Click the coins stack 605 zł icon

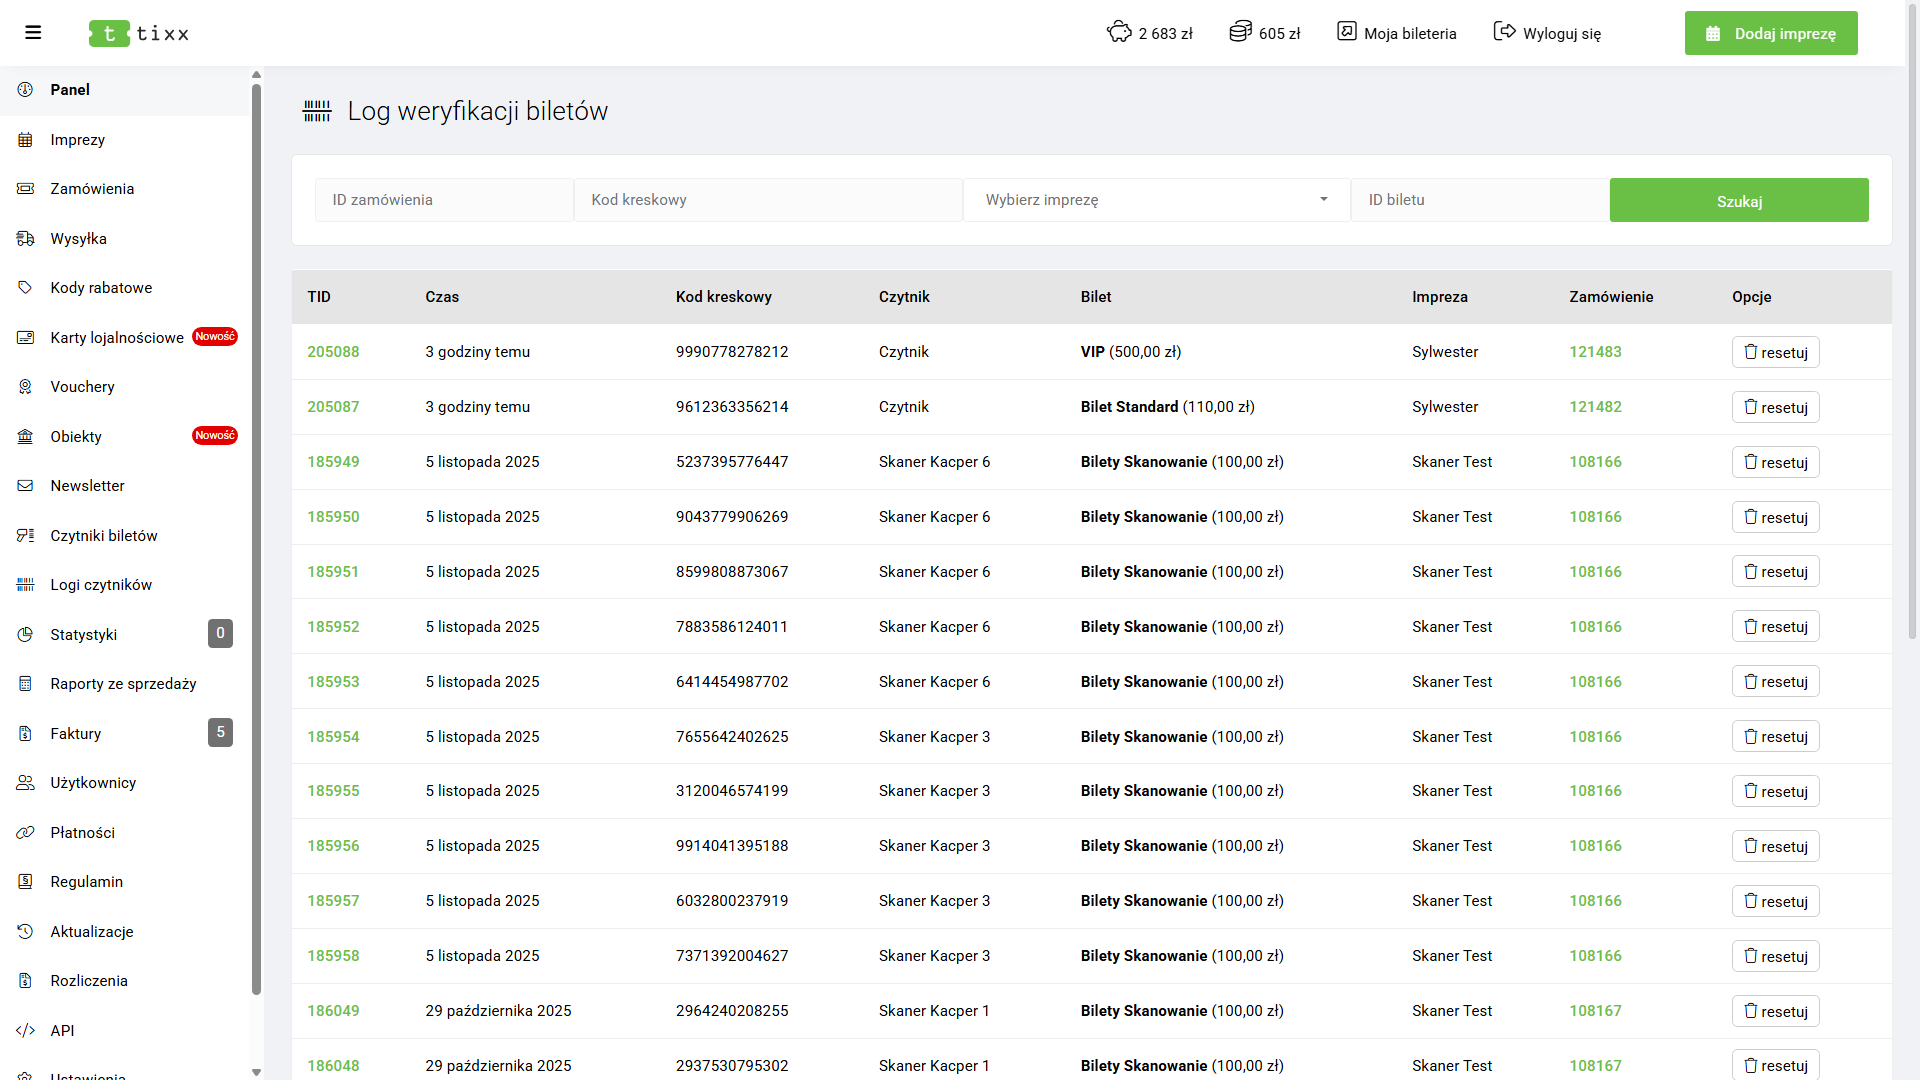pos(1240,32)
